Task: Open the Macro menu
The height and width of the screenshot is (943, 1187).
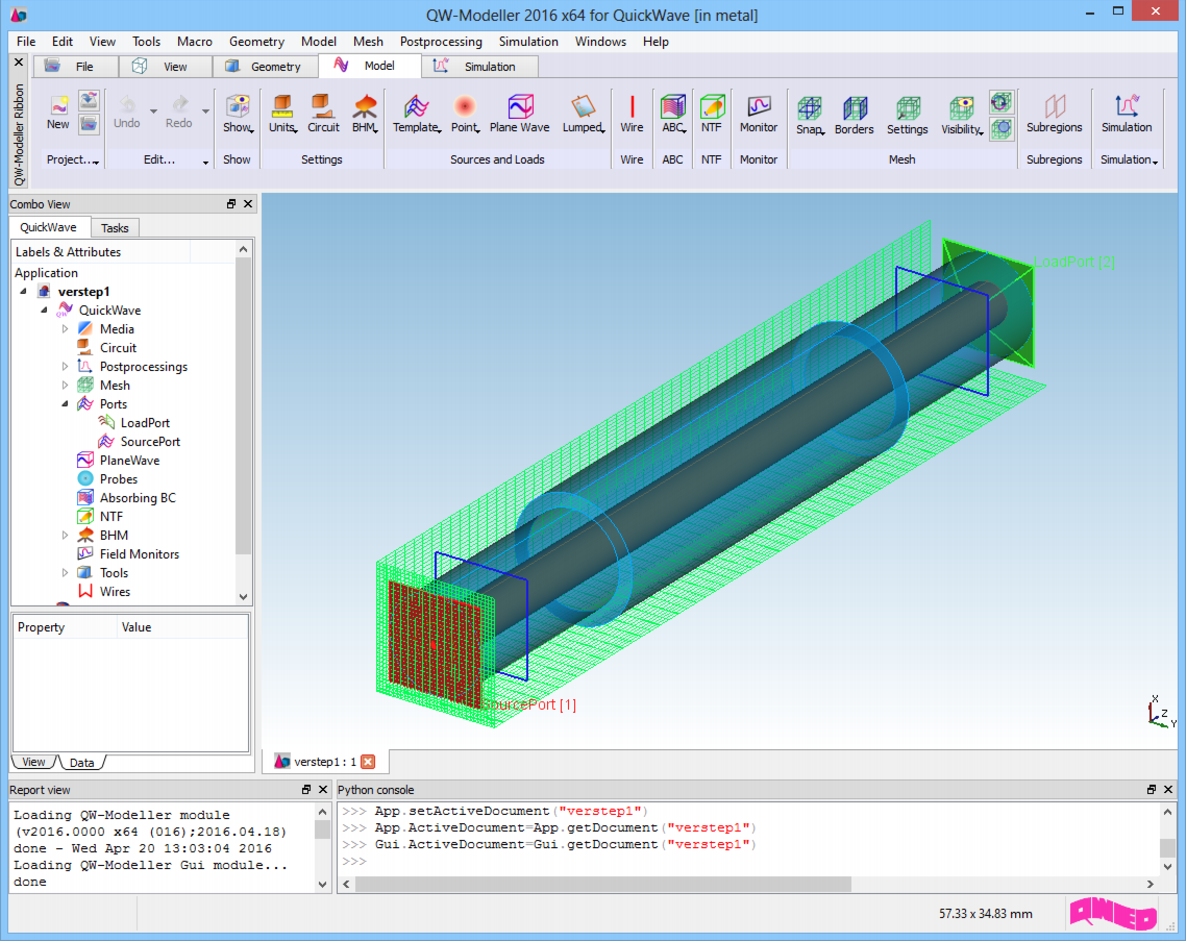Action: click(x=195, y=42)
